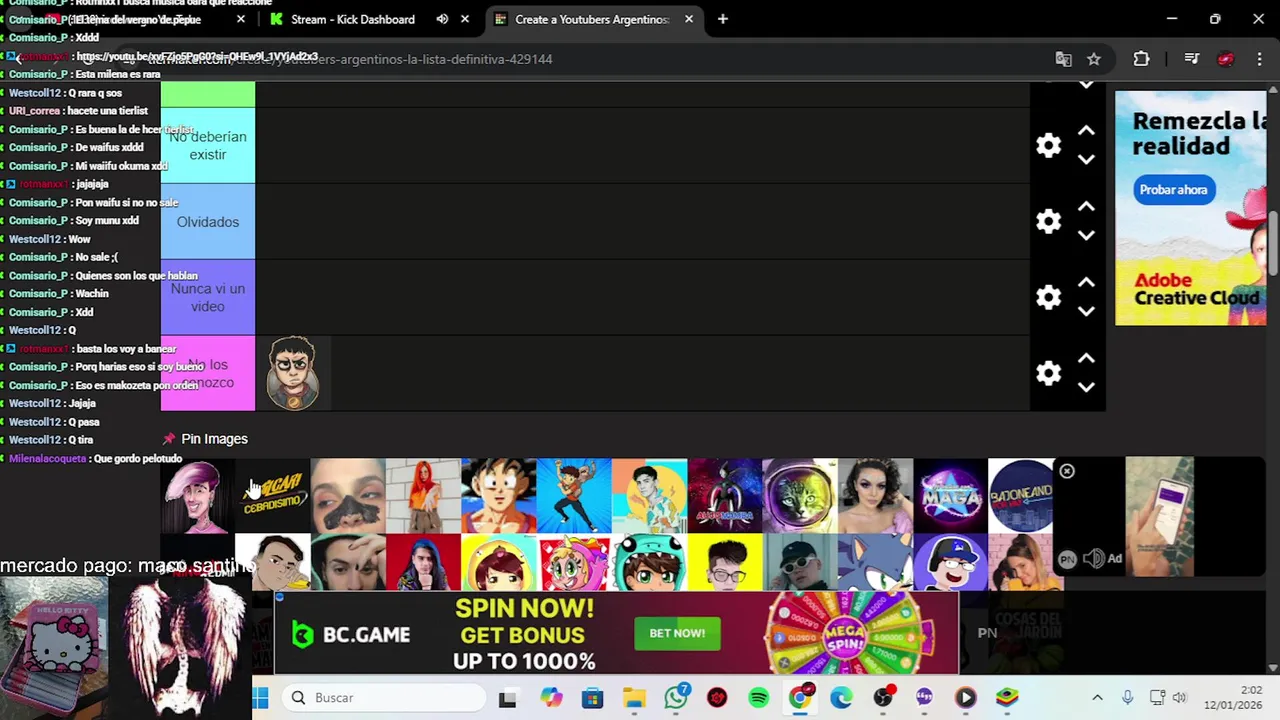Select the blue cap cartoon character image
The image size is (1280, 720).
click(950, 562)
